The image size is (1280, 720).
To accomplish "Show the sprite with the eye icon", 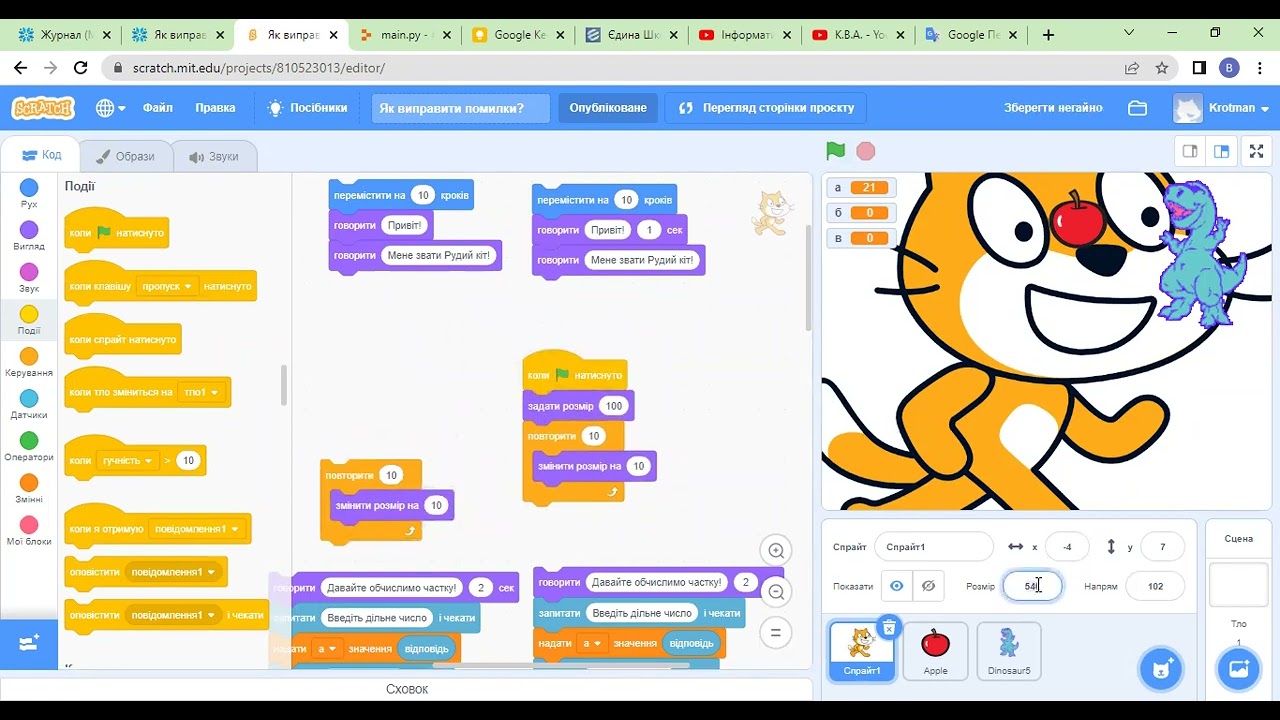I will (897, 586).
